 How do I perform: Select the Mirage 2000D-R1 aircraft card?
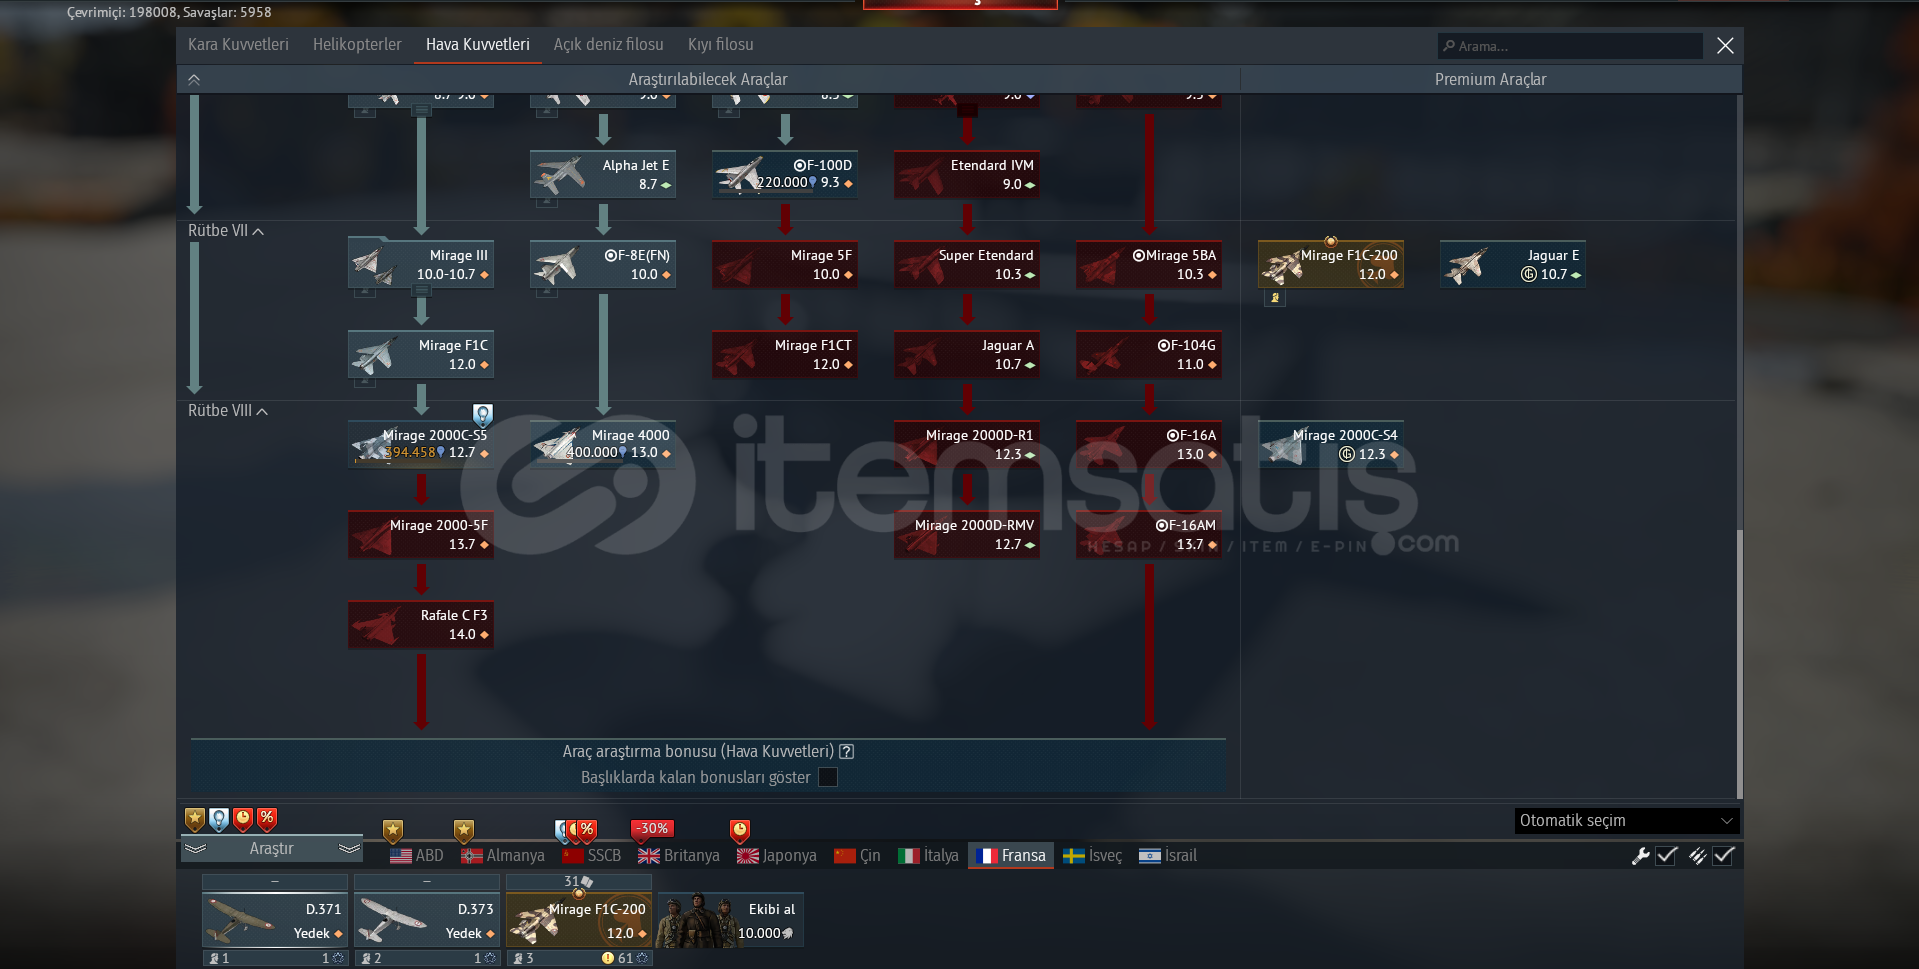[967, 445]
